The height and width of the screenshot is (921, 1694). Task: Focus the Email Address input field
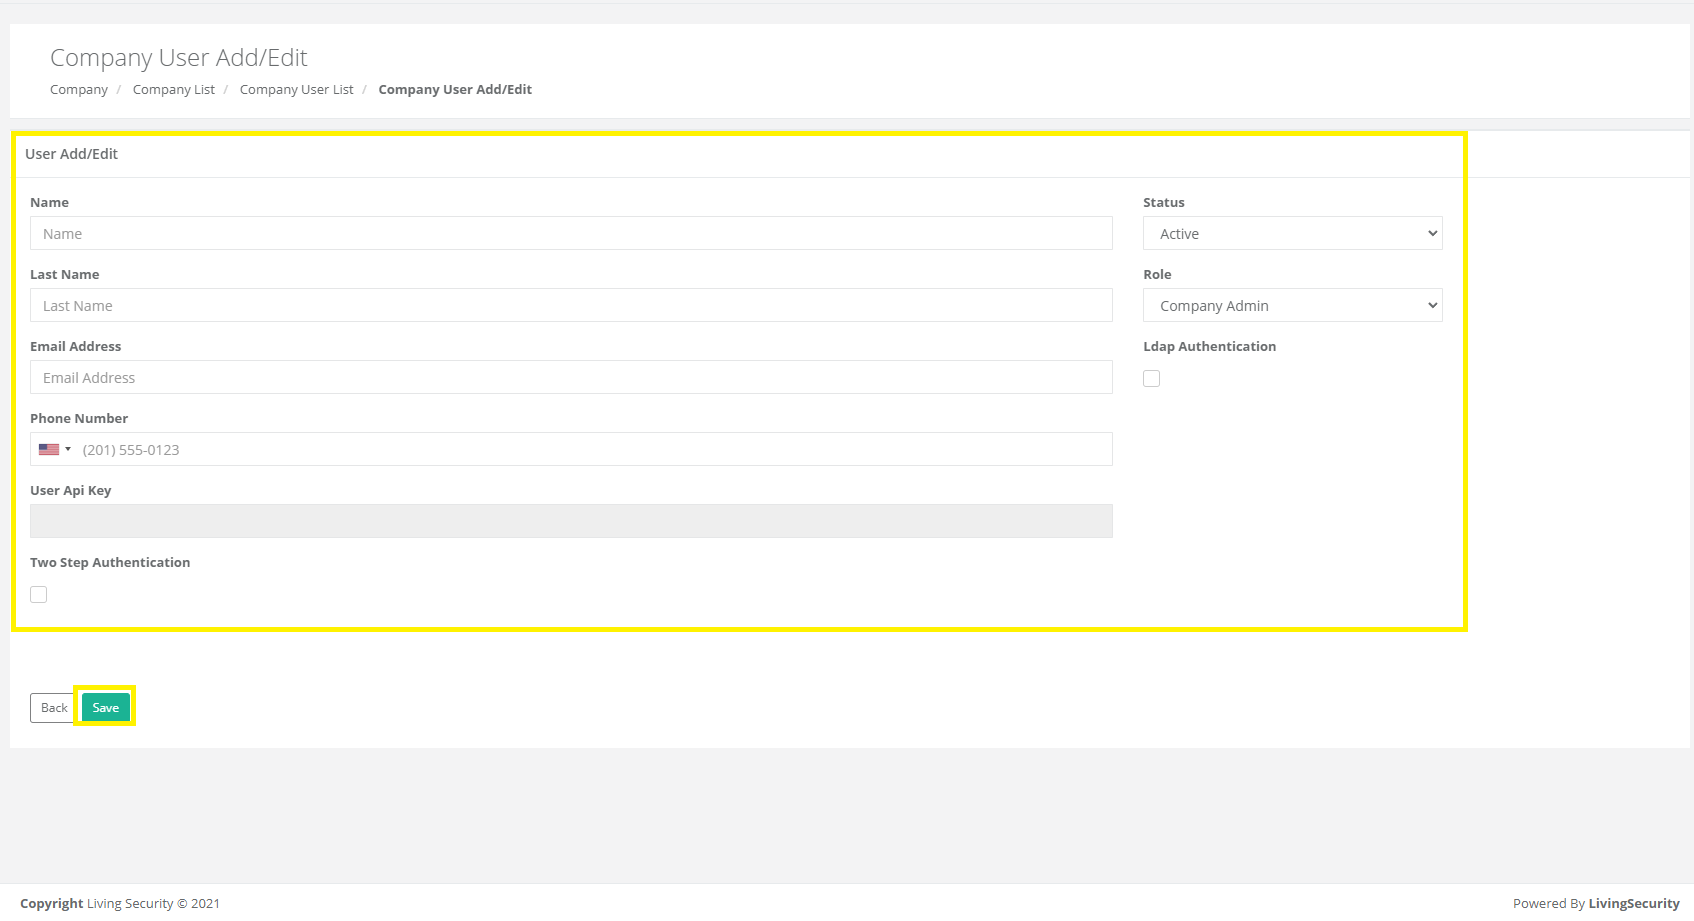[571, 377]
